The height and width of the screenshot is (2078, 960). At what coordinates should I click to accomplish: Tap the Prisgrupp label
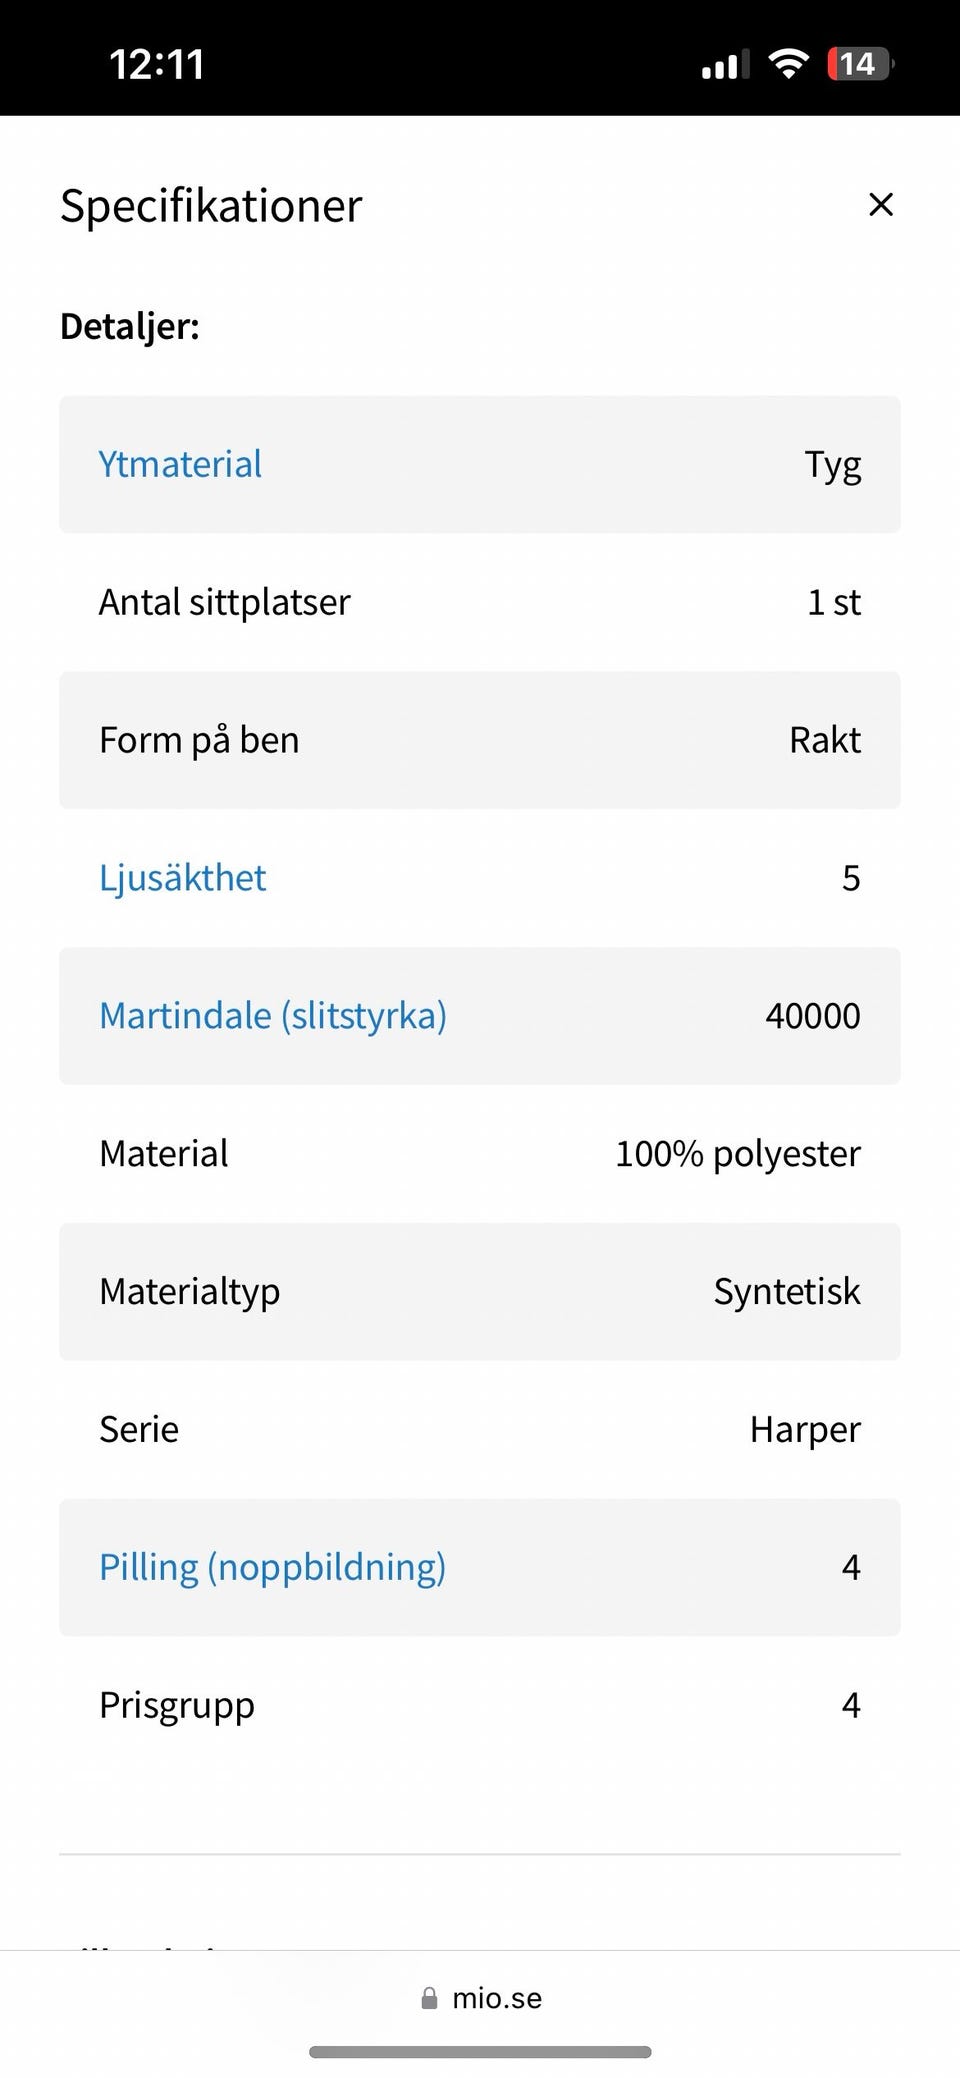pyautogui.click(x=176, y=1706)
